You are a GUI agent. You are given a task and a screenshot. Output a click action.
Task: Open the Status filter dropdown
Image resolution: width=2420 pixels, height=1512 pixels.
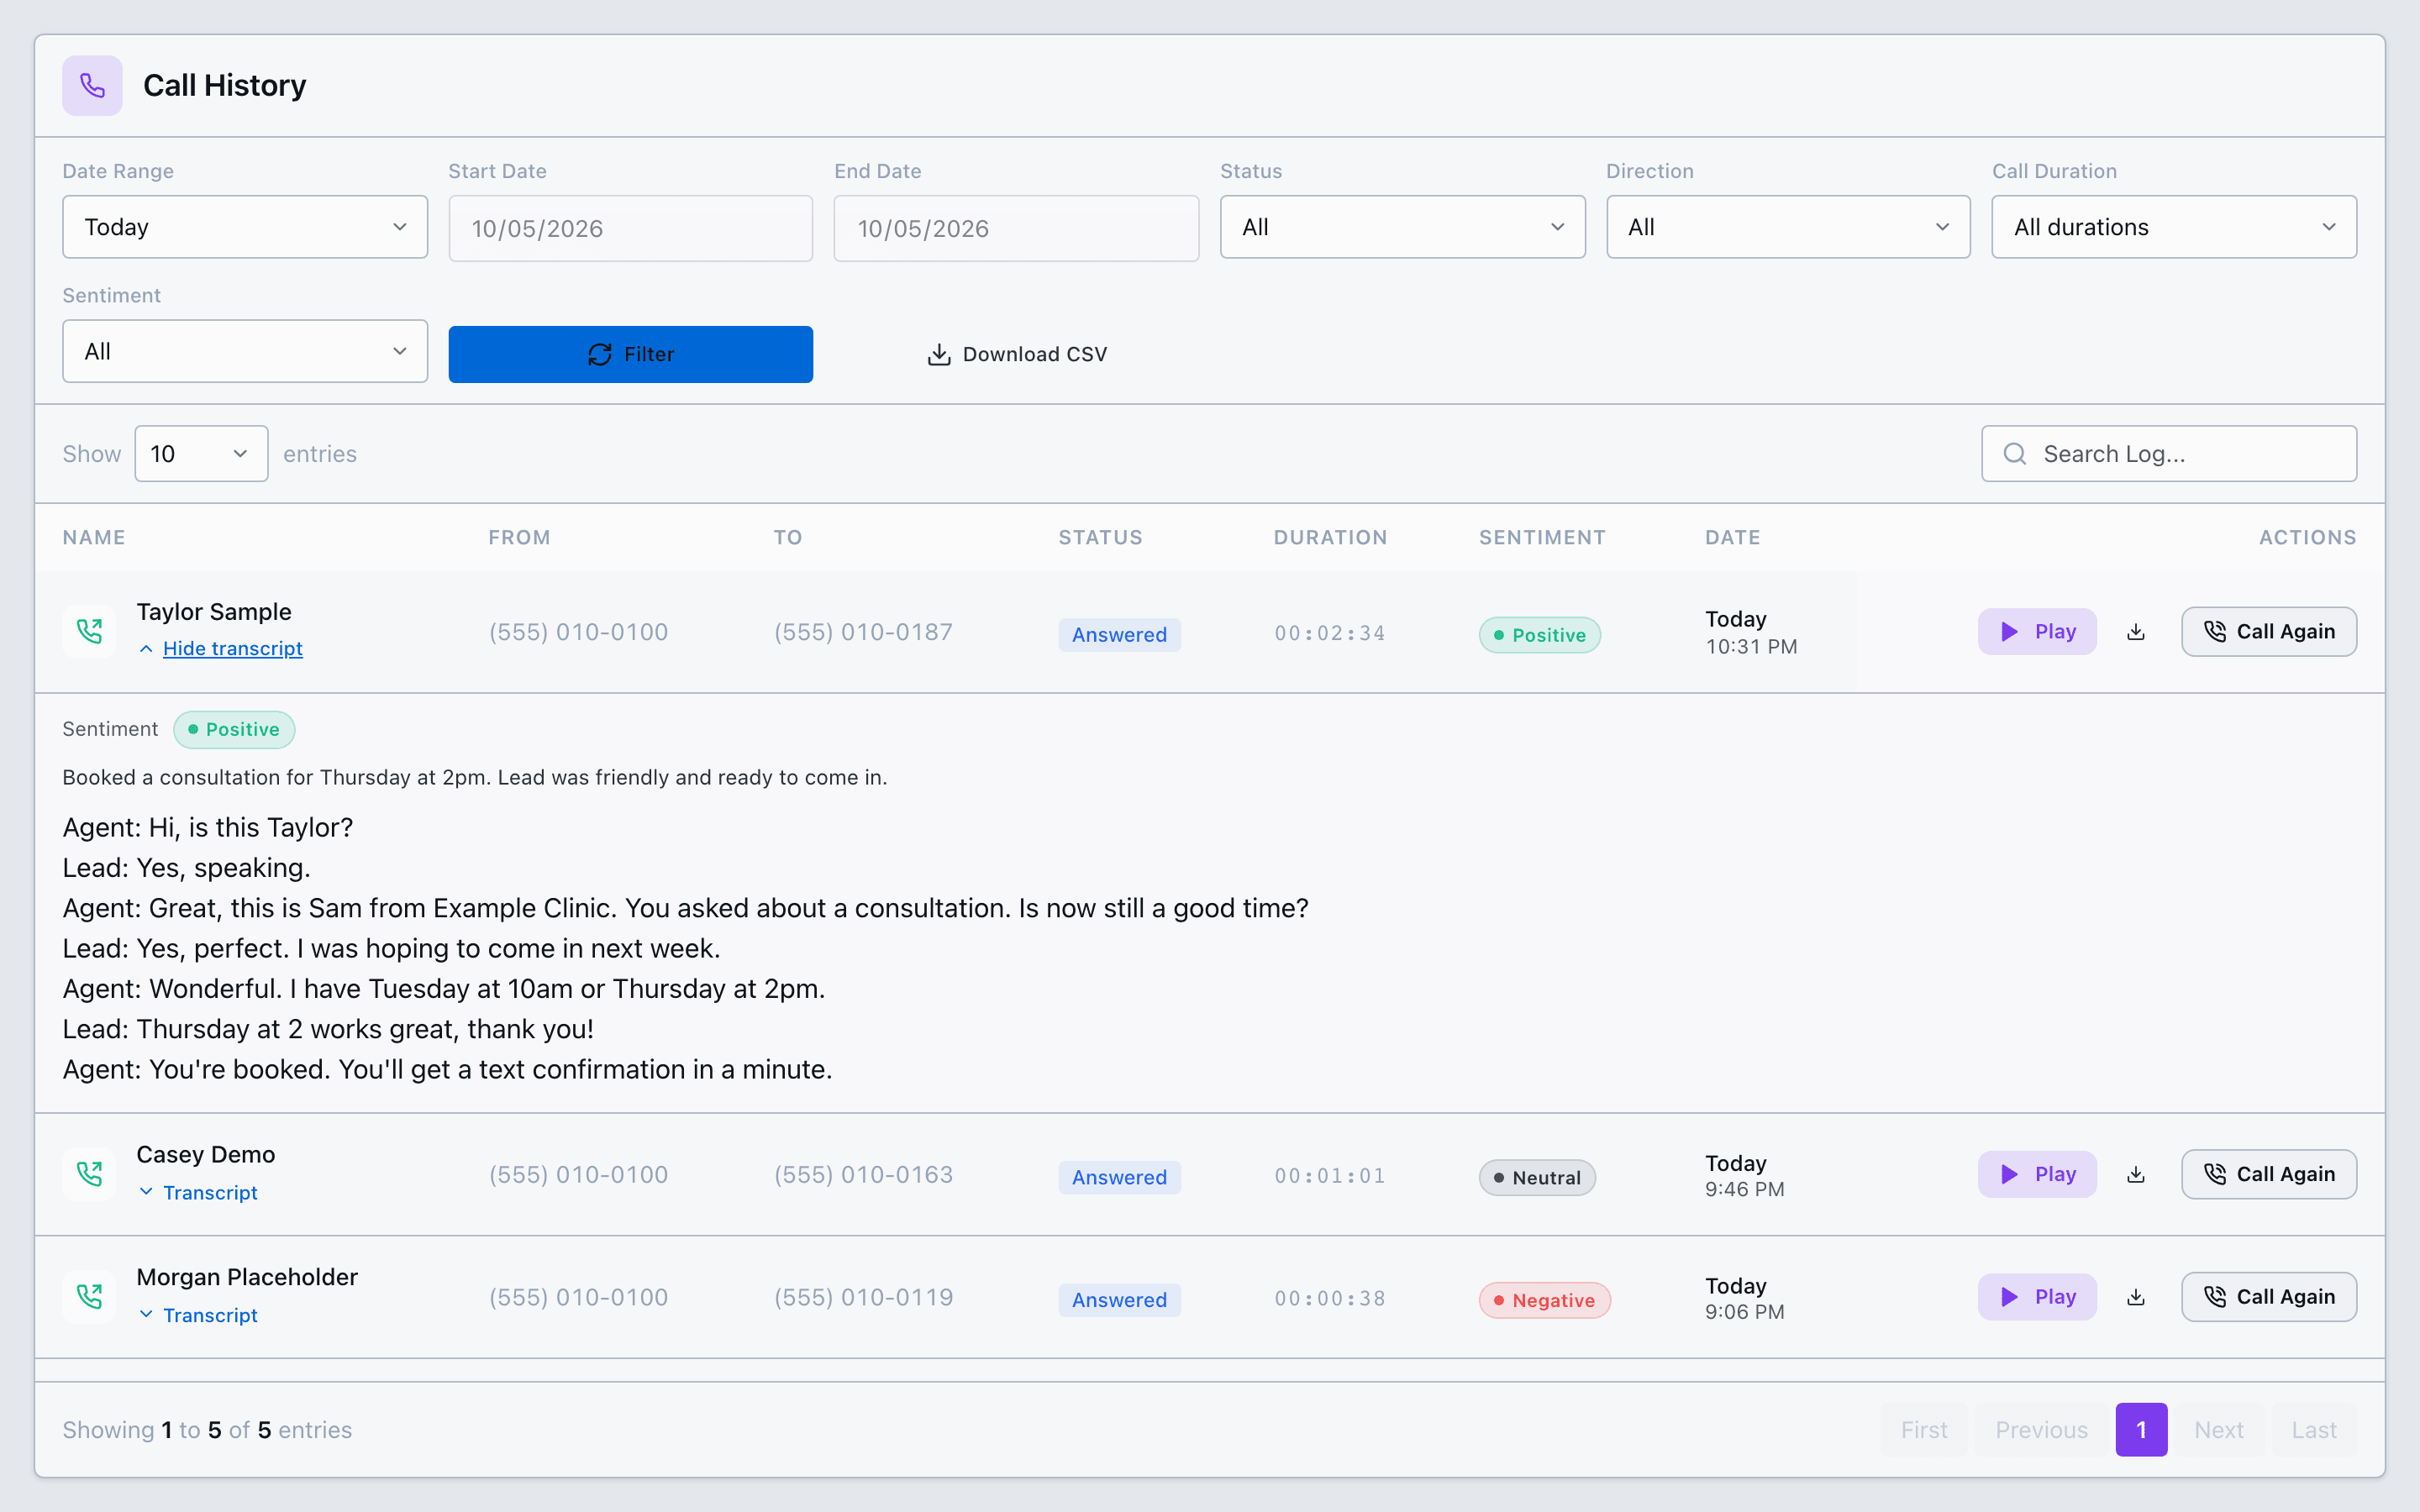(x=1402, y=227)
